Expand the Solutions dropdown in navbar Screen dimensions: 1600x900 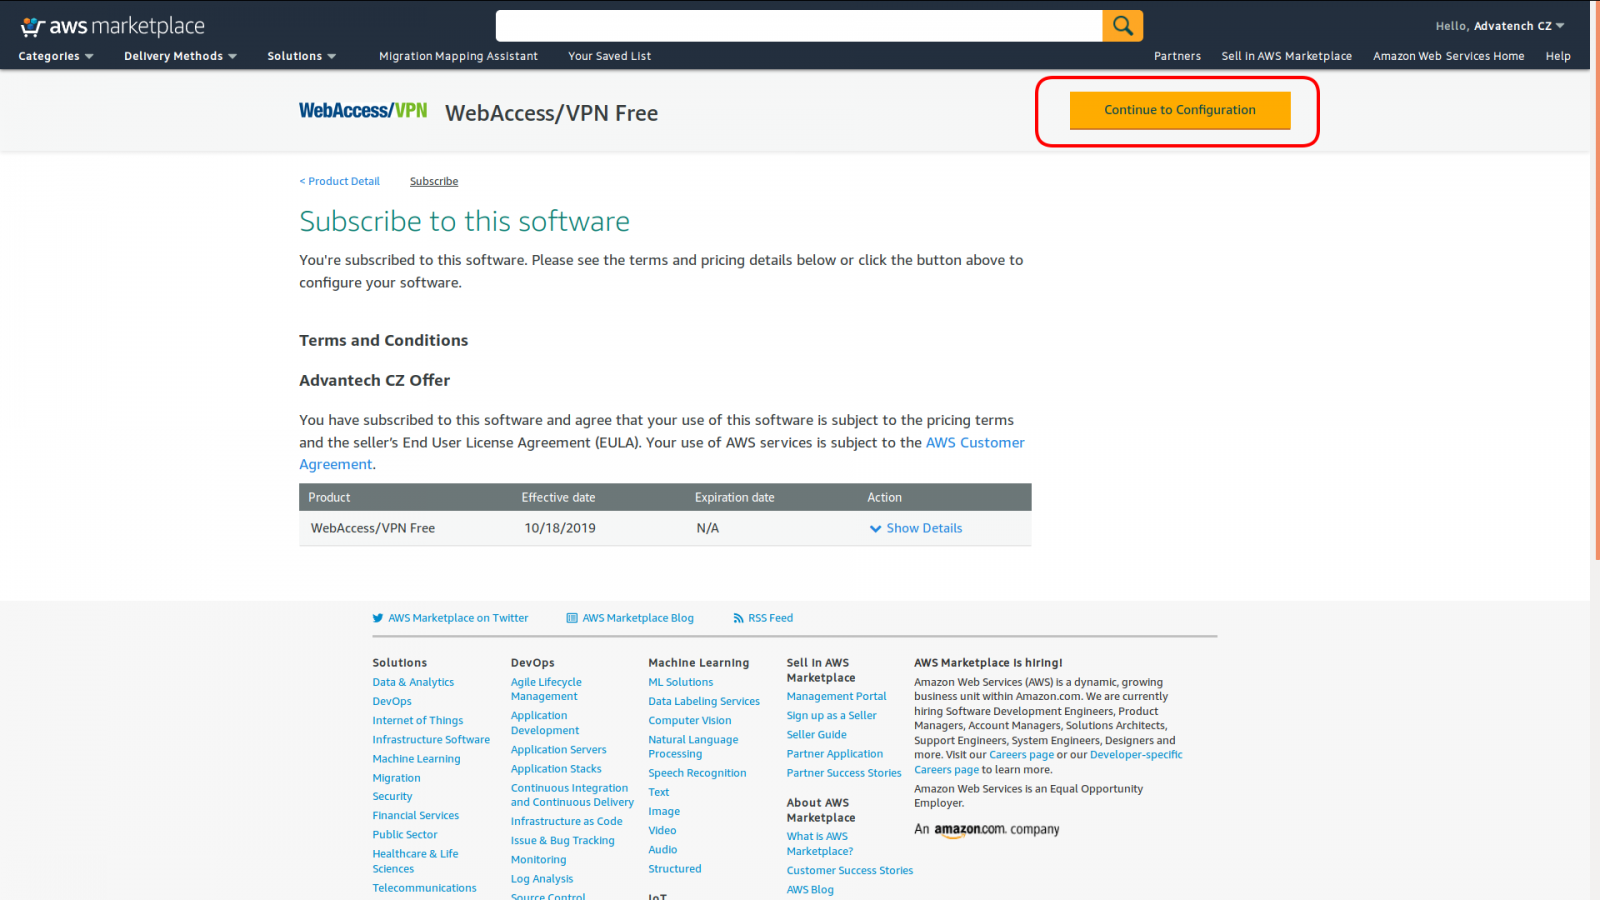pos(301,56)
